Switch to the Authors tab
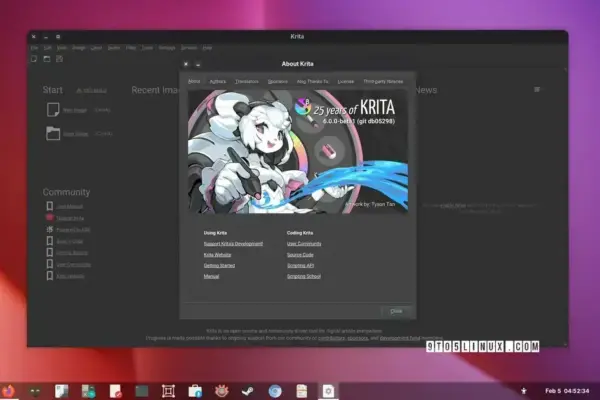This screenshot has width=600, height=400. click(x=218, y=82)
